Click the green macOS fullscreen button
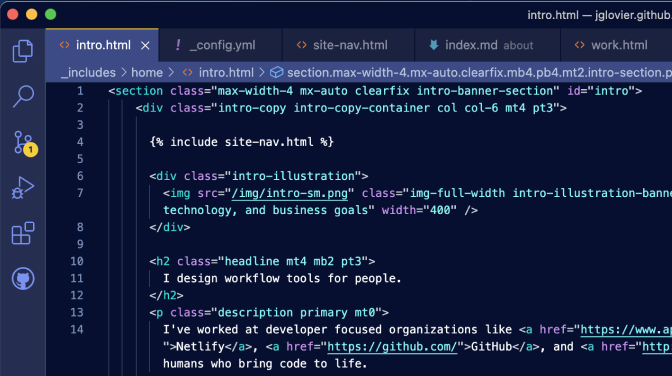 pos(51,14)
